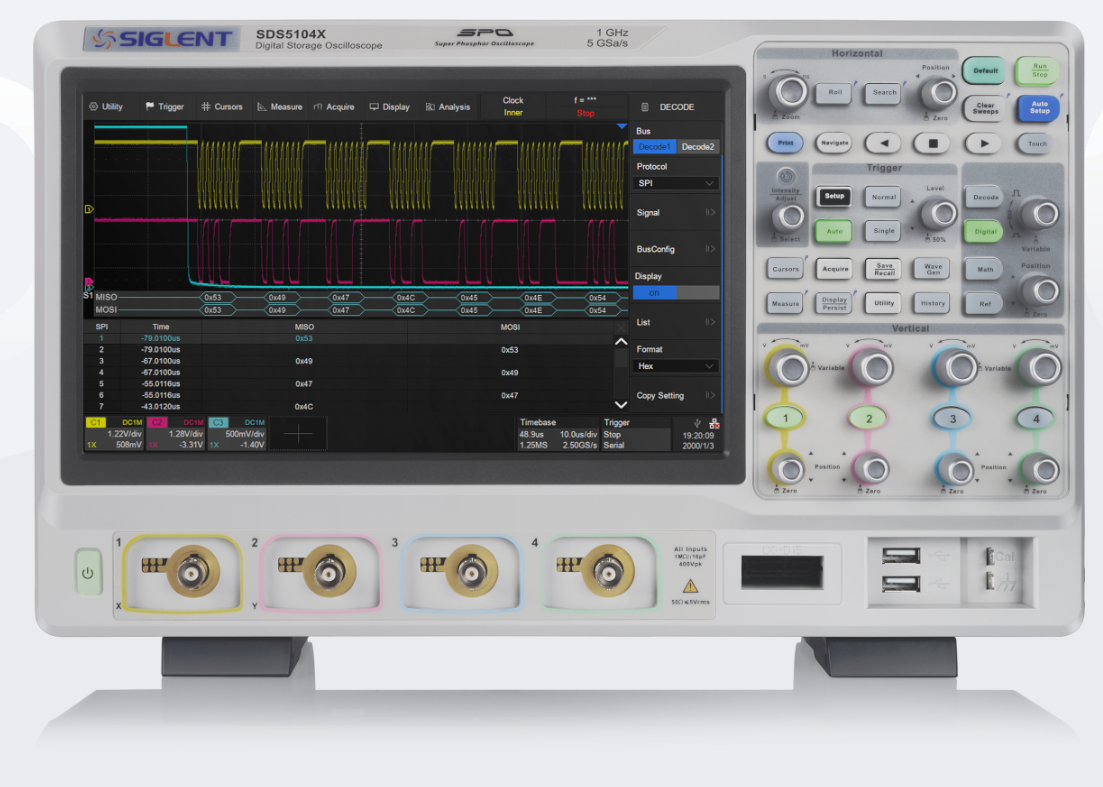The width and height of the screenshot is (1103, 787).
Task: Toggle yellow channel 1 button
Action: point(785,418)
